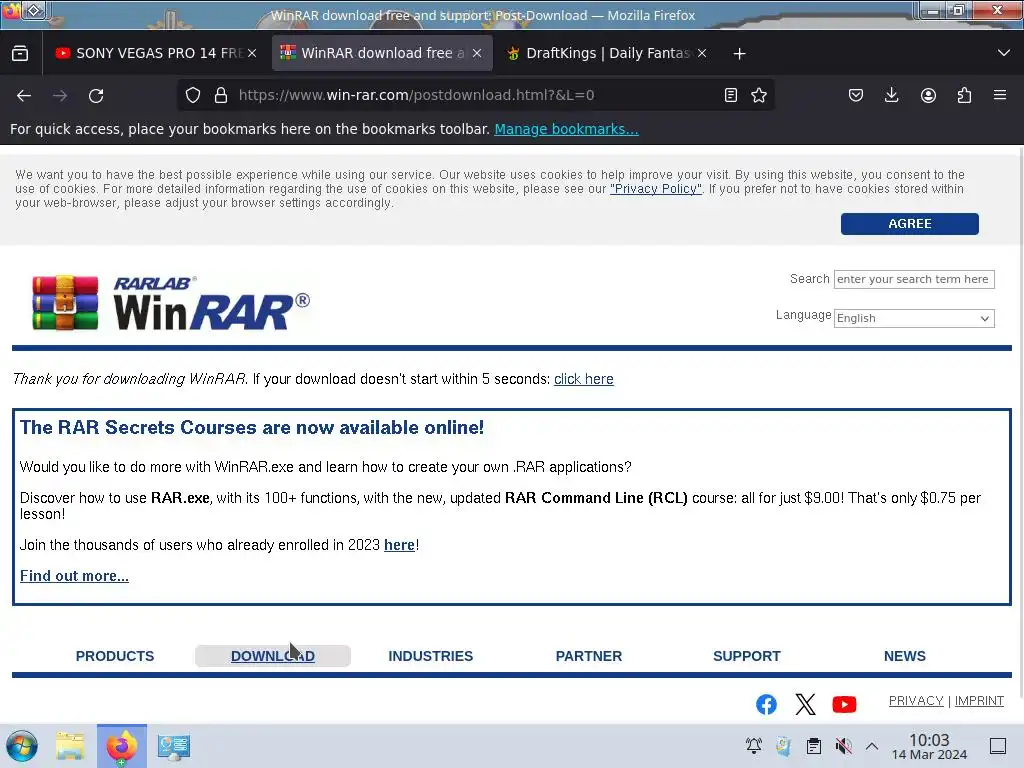Click the WinRAR logo
This screenshot has height=768, width=1024.
pos(171,303)
